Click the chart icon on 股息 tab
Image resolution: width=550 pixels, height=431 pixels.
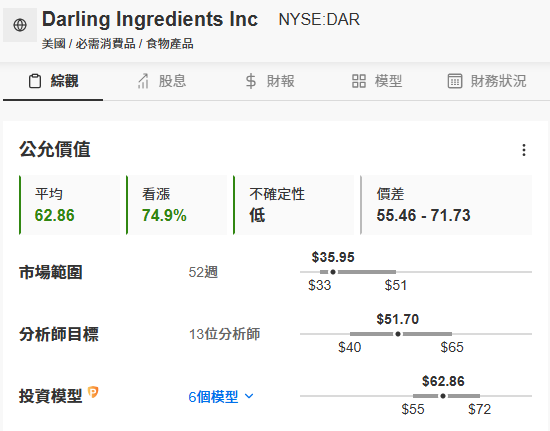143,81
